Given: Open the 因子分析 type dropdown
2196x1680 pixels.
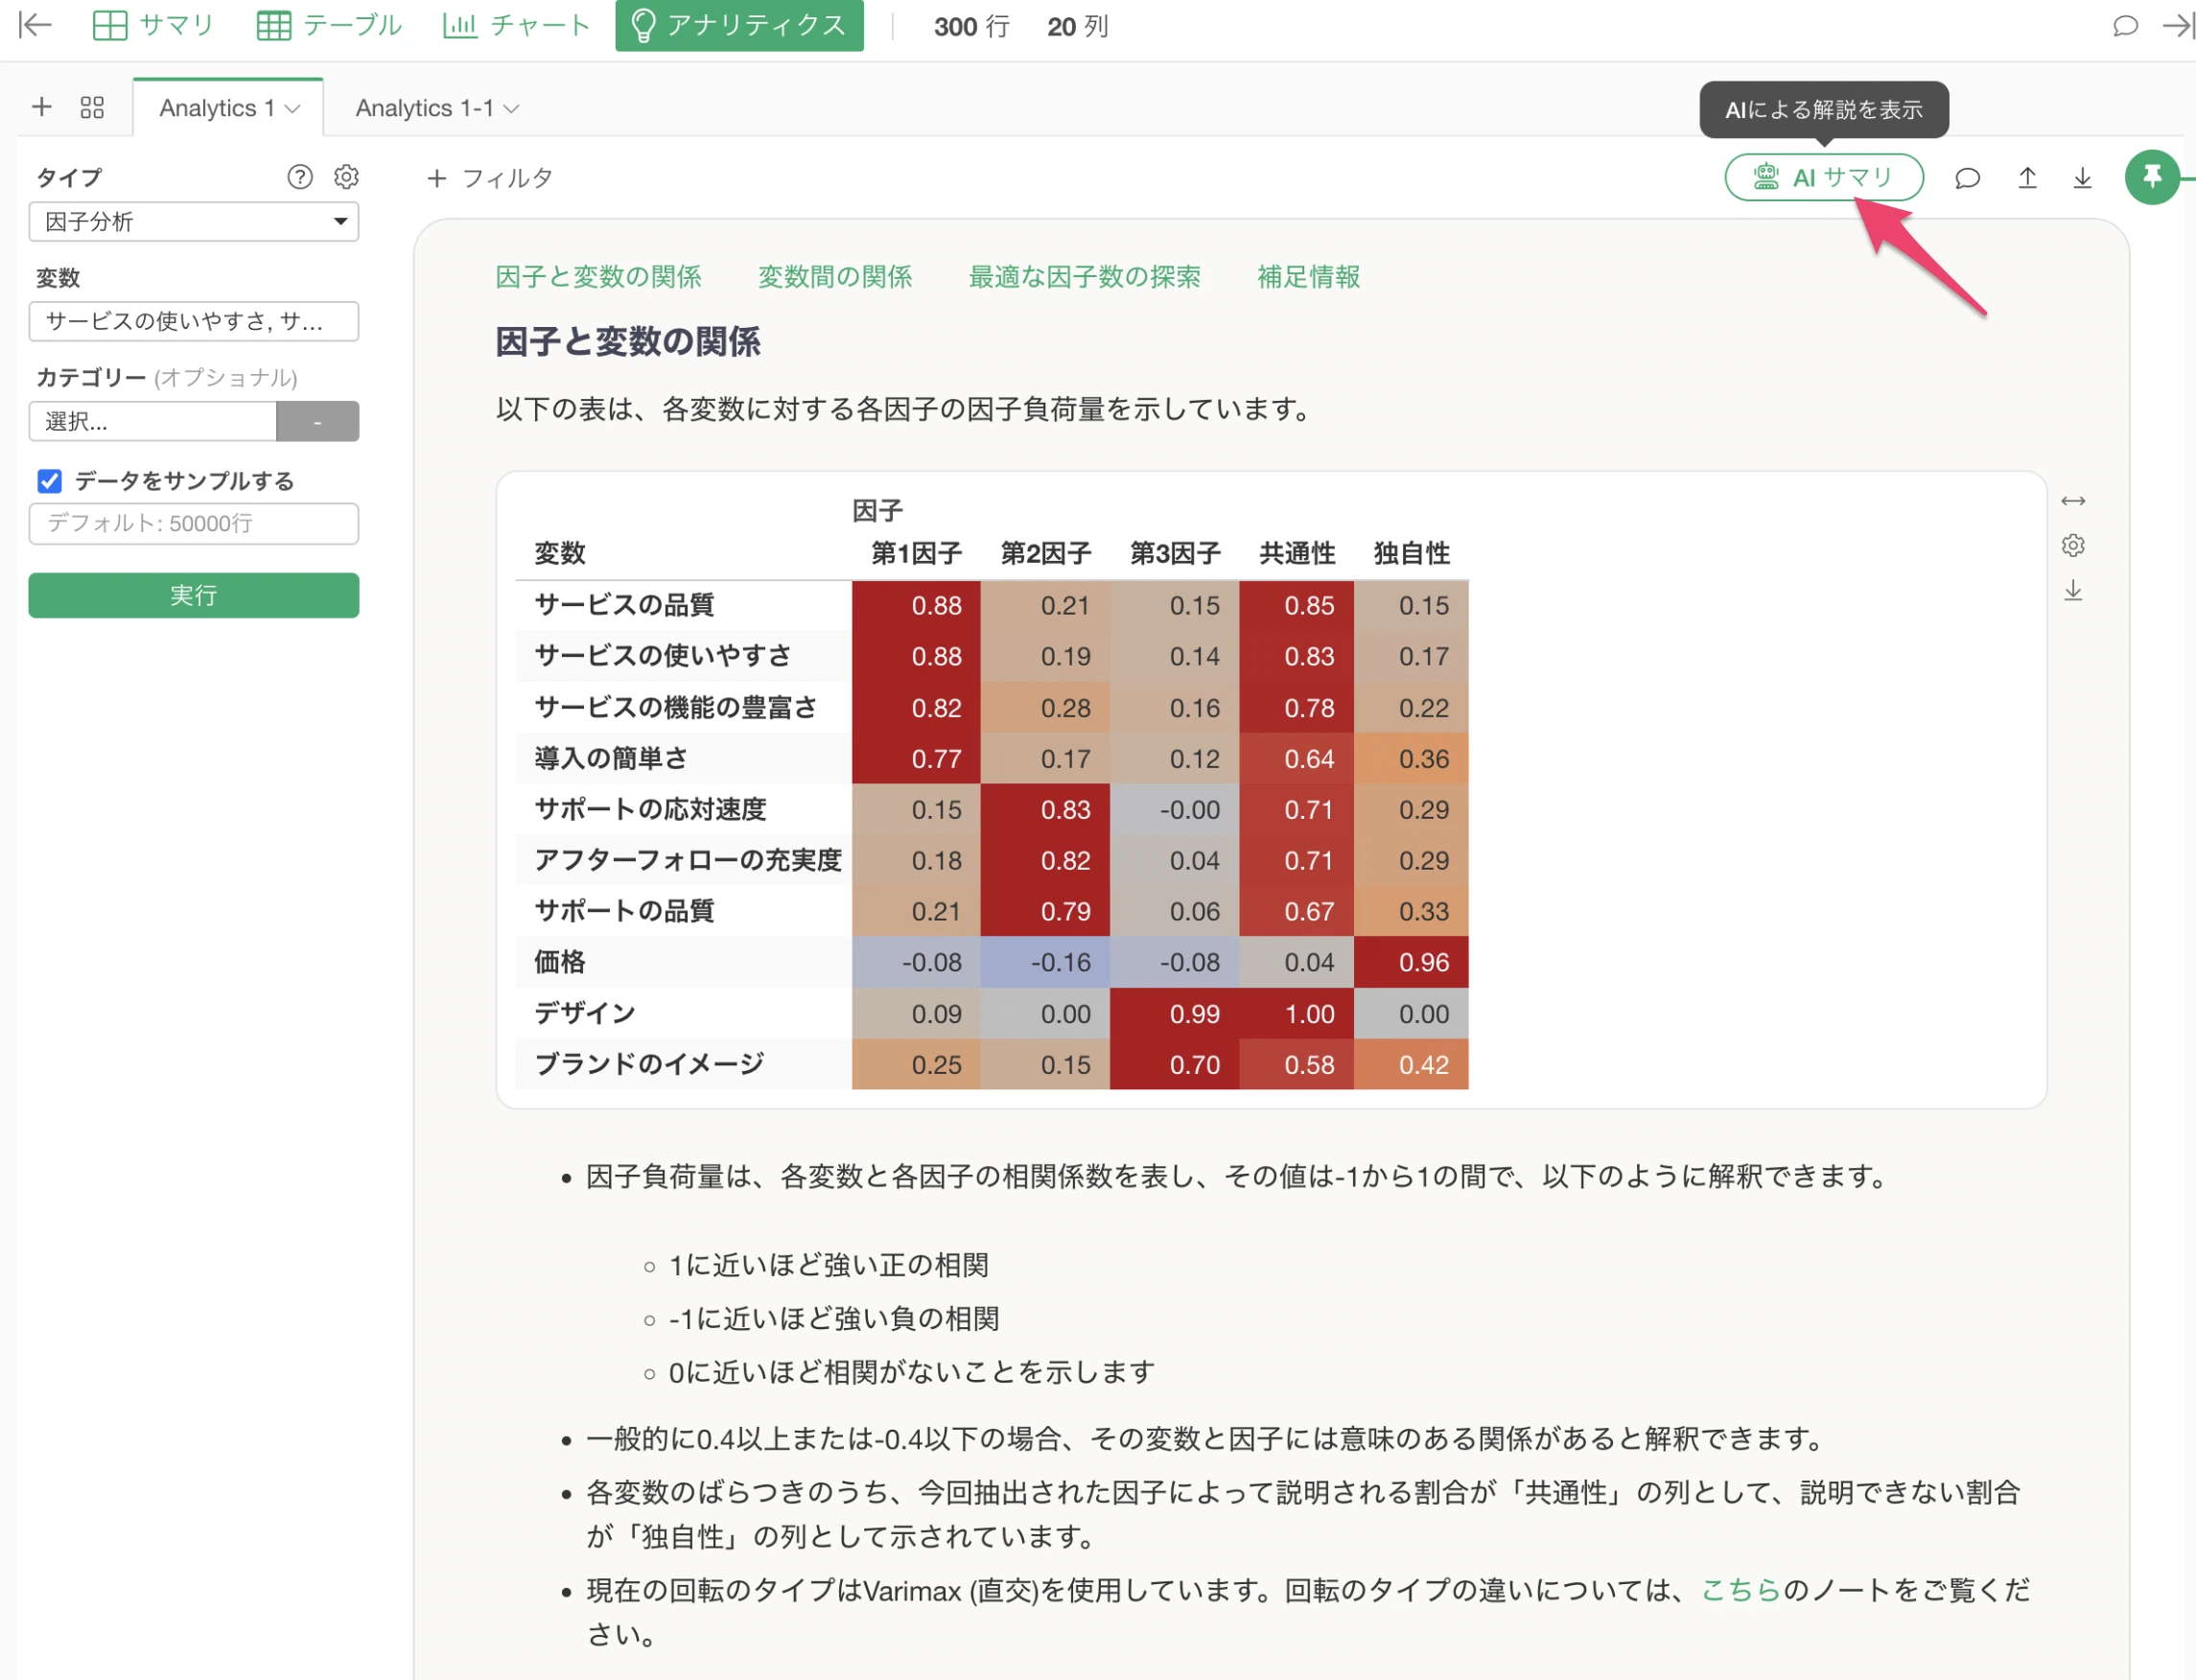Looking at the screenshot, I should tap(194, 221).
